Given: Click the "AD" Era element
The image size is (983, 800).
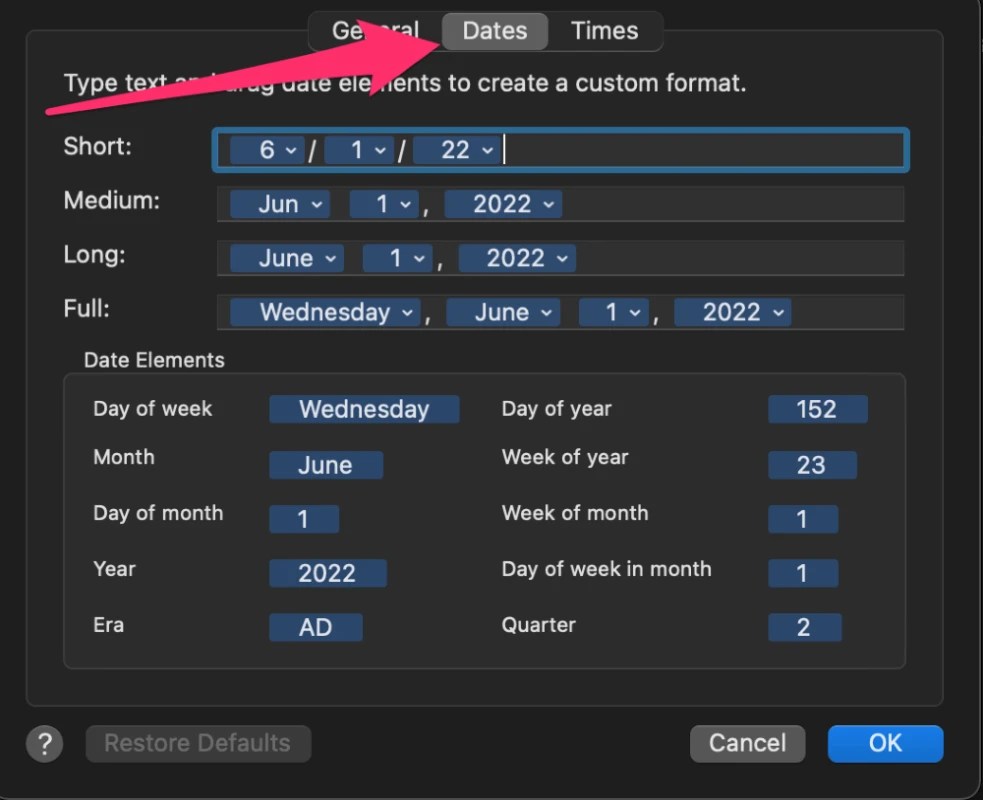Looking at the screenshot, I should coord(316,627).
